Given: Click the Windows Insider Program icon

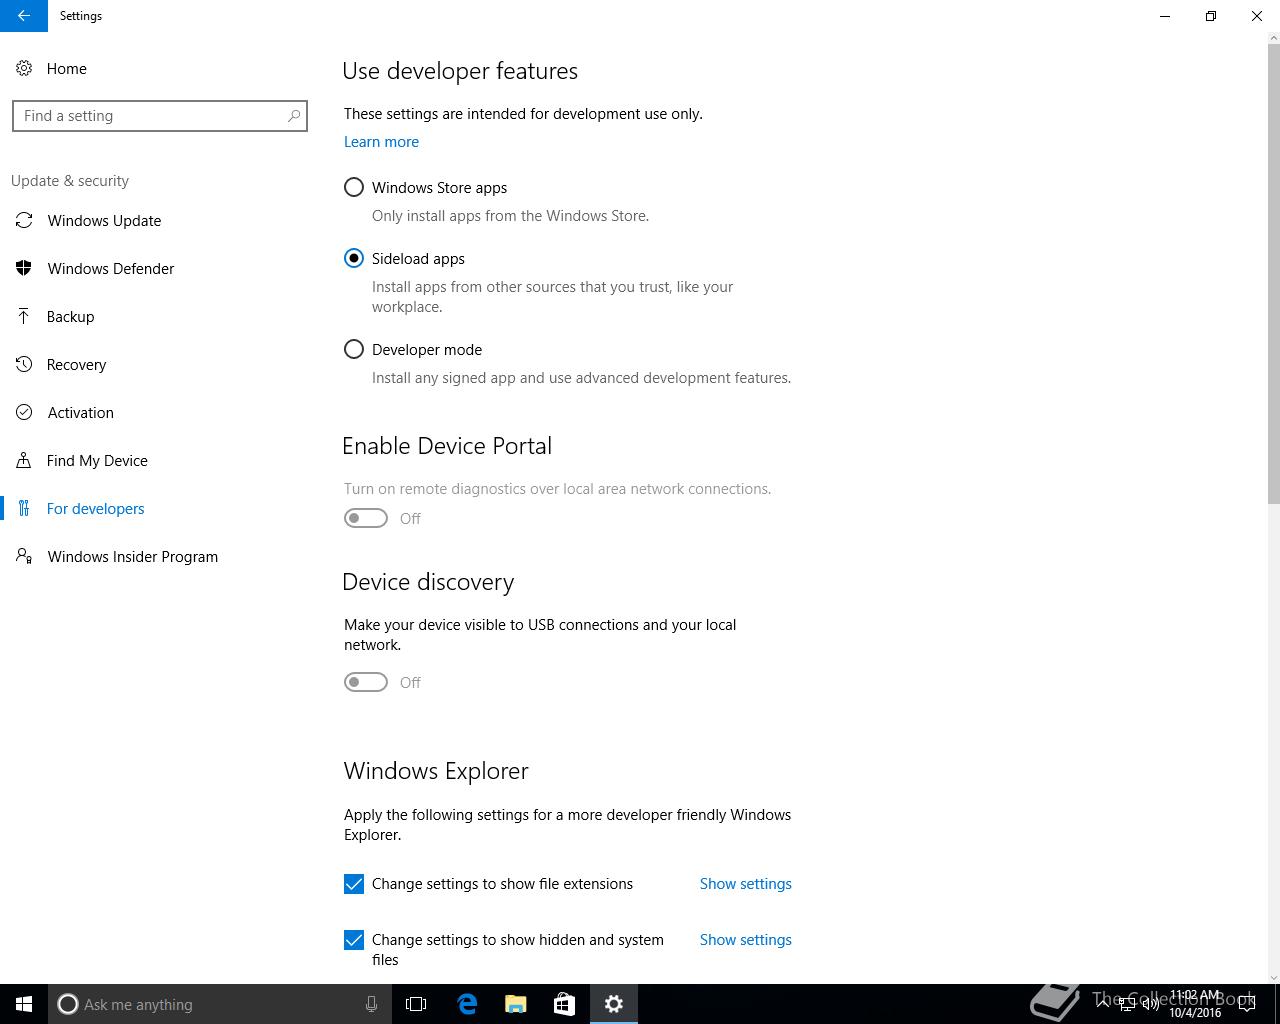Looking at the screenshot, I should pos(24,556).
